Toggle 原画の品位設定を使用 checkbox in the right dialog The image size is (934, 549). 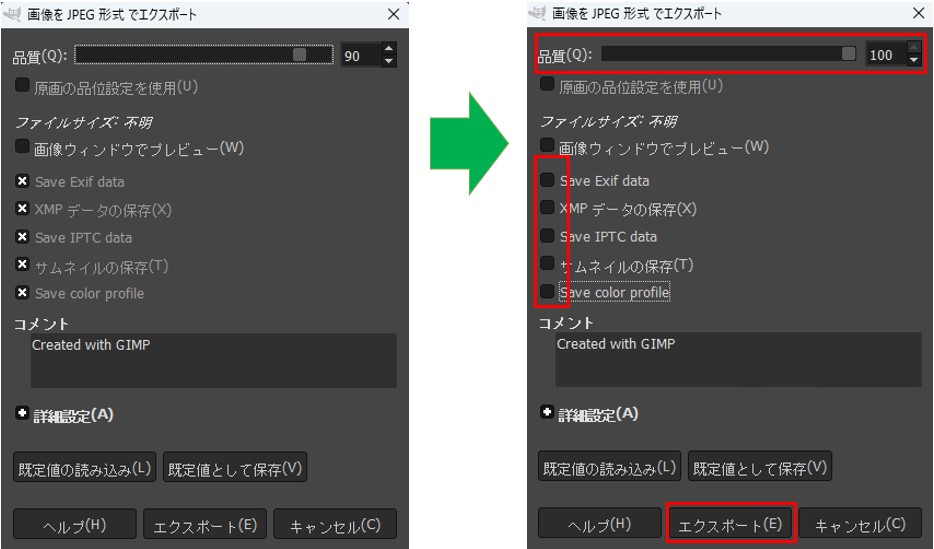[x=547, y=84]
